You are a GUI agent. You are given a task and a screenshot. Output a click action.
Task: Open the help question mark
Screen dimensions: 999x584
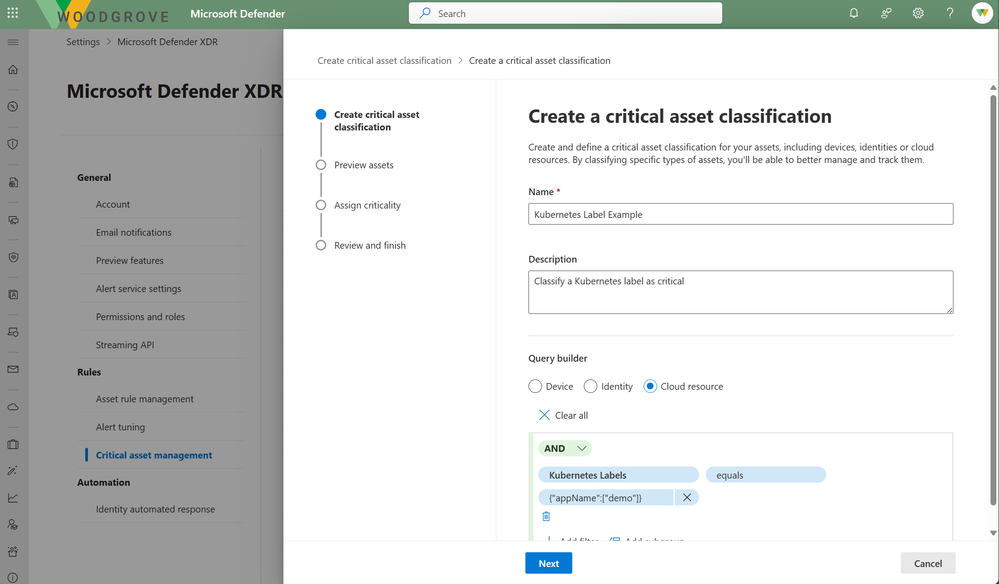pyautogui.click(x=950, y=13)
